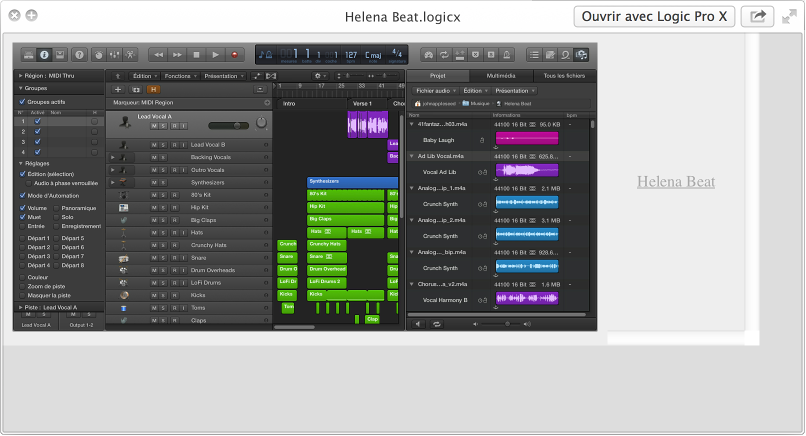
Task: Expand the Backing Vocals track stack
Action: point(113,157)
